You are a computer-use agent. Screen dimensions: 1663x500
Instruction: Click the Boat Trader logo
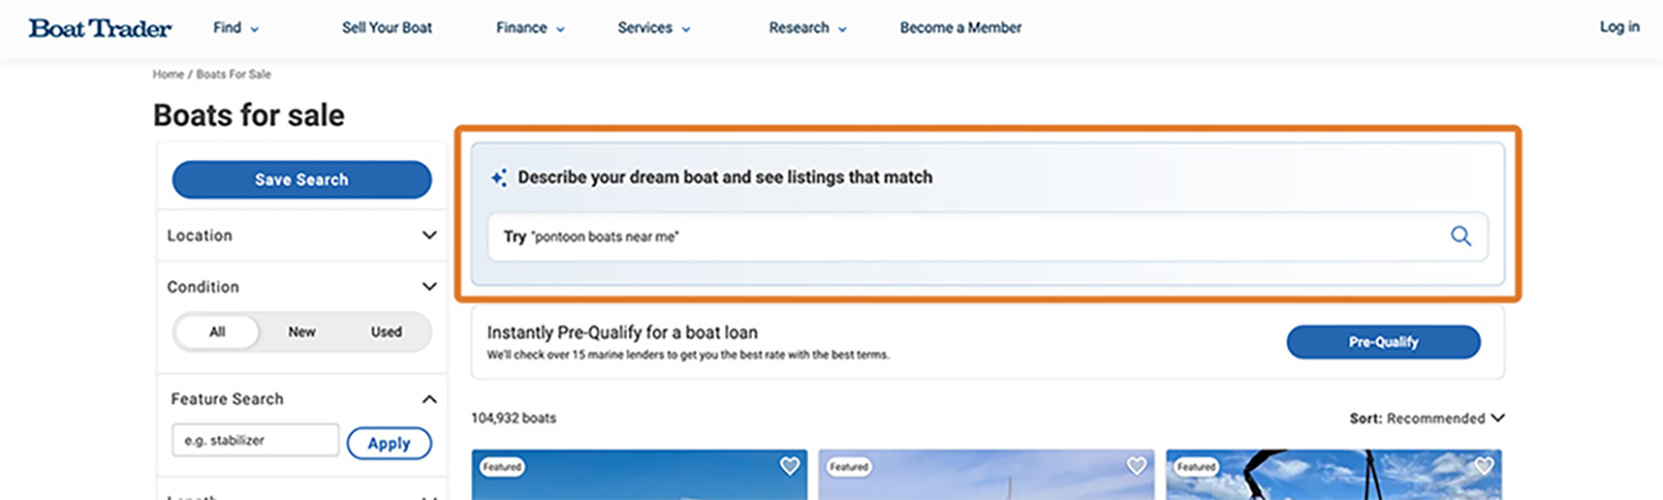(x=100, y=28)
